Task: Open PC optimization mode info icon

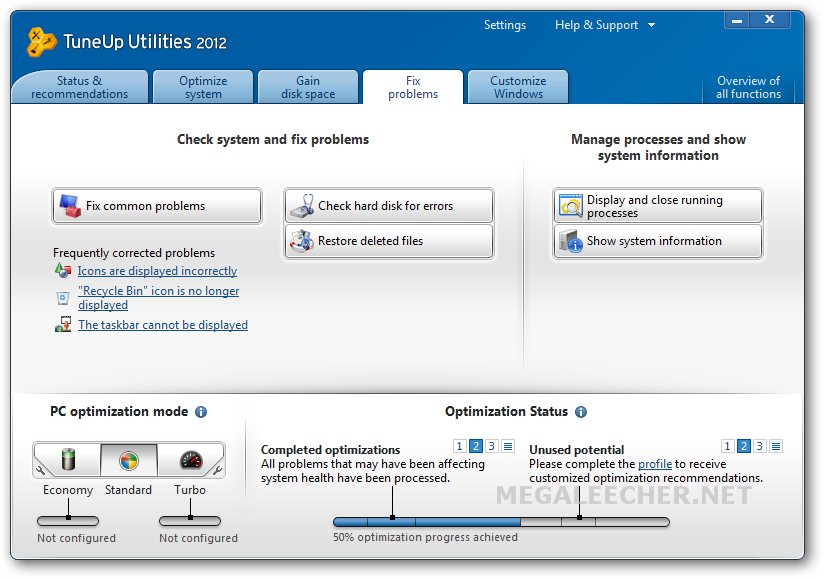Action: pos(201,412)
